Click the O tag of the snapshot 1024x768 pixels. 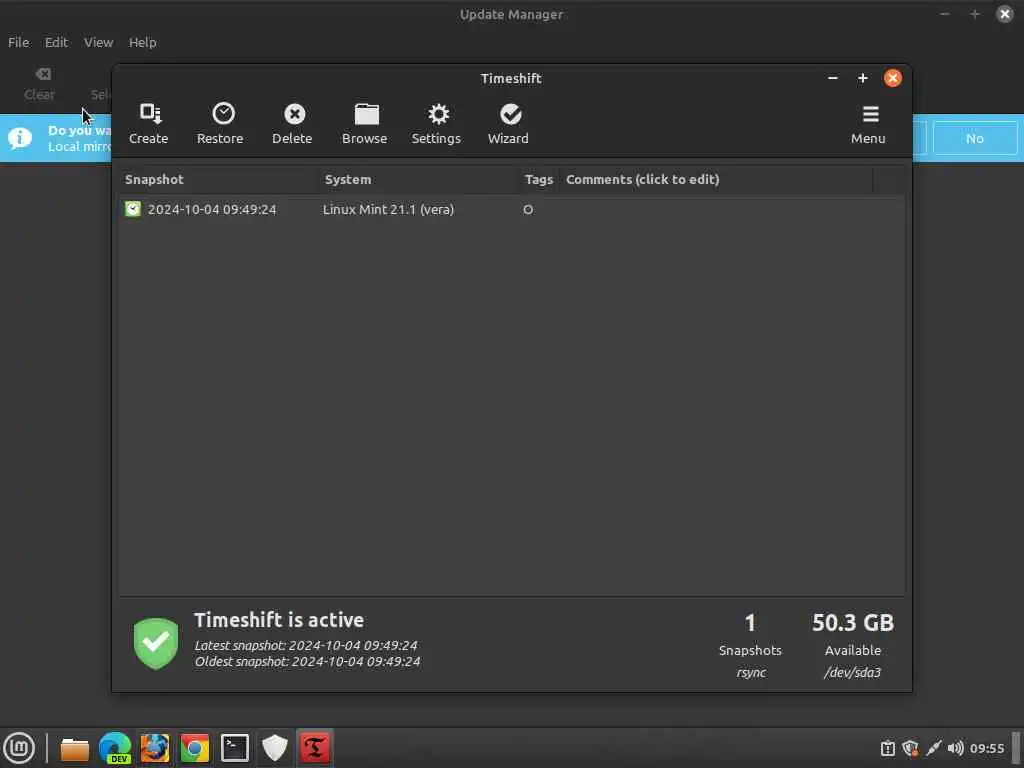pos(528,210)
